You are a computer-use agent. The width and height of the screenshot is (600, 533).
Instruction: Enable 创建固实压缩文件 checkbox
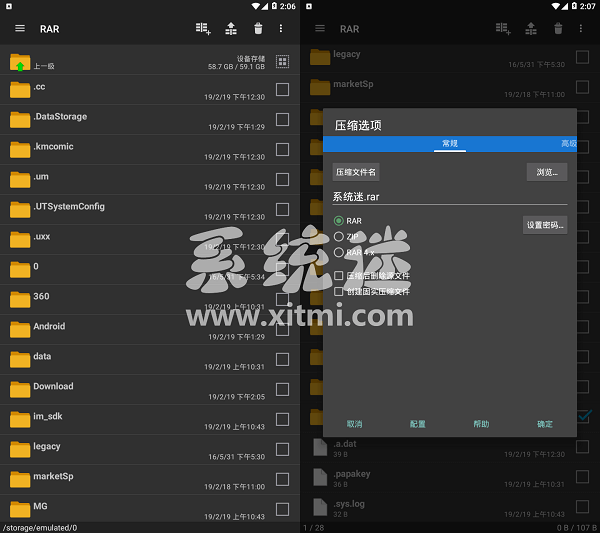(x=338, y=292)
